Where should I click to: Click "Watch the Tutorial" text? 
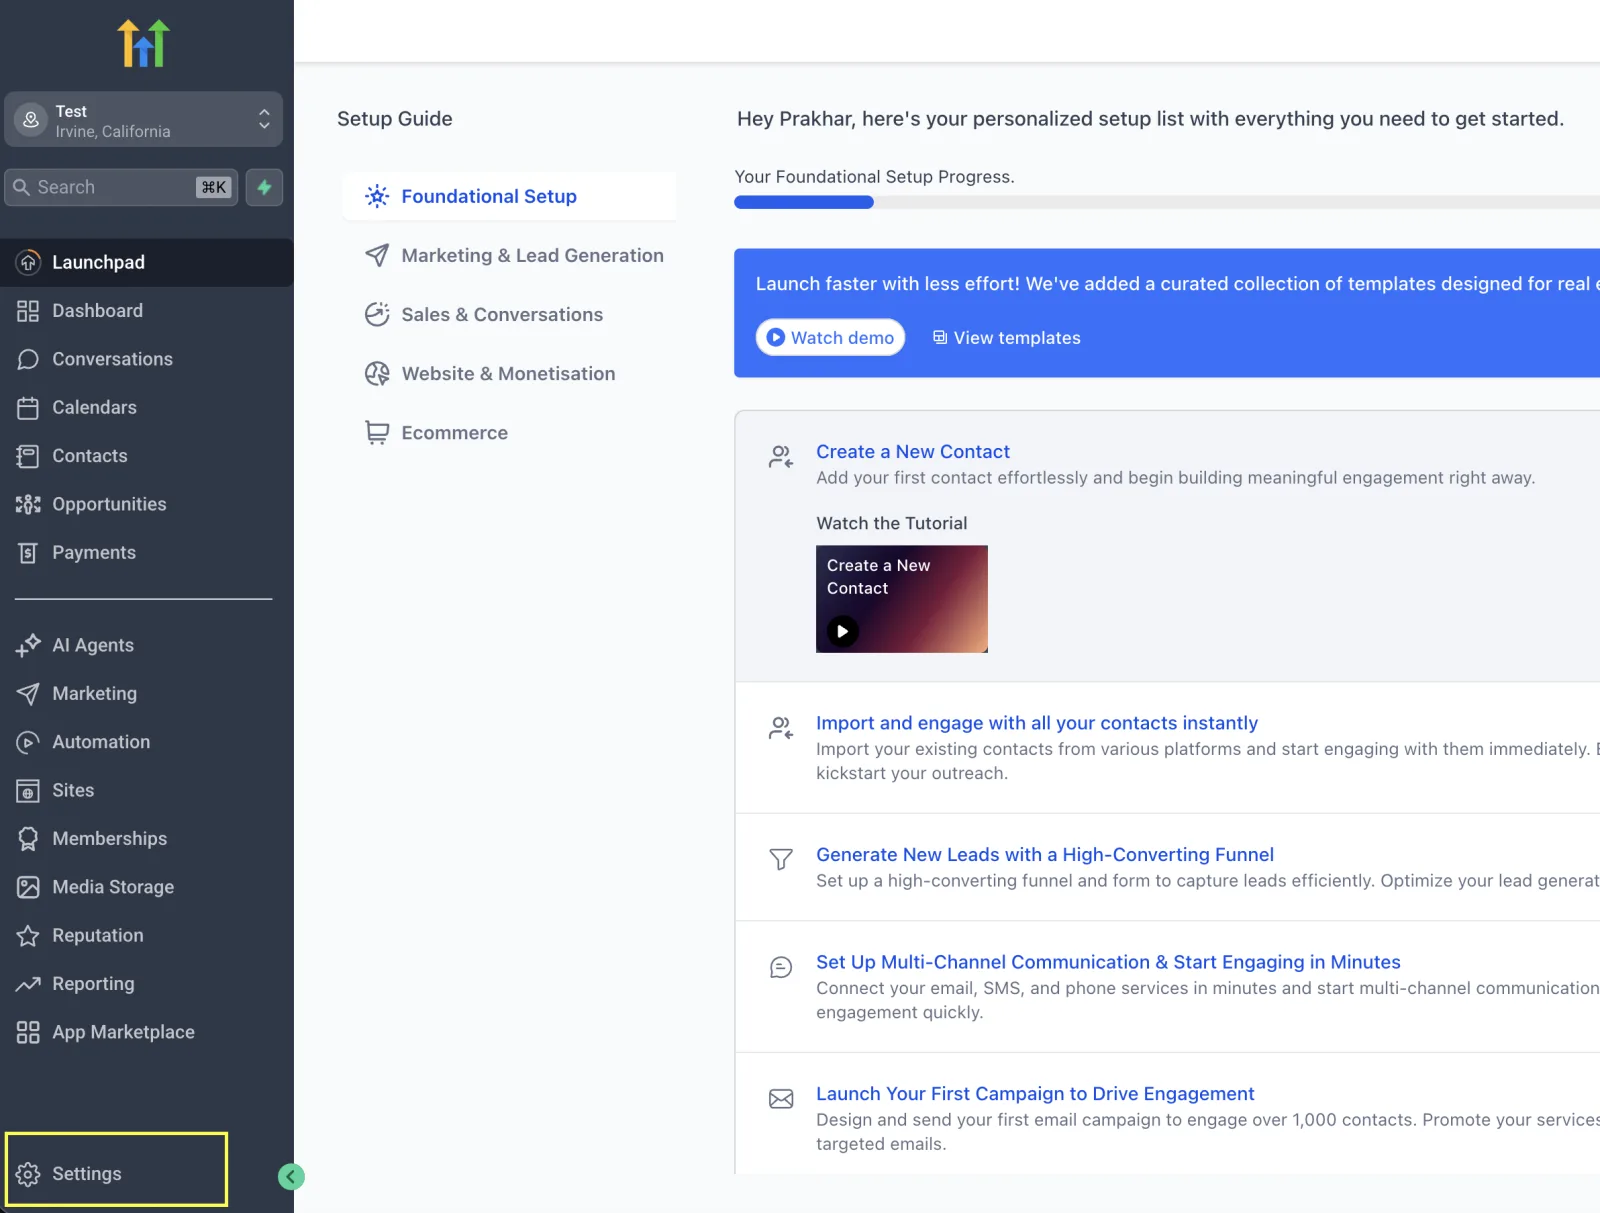891,523
